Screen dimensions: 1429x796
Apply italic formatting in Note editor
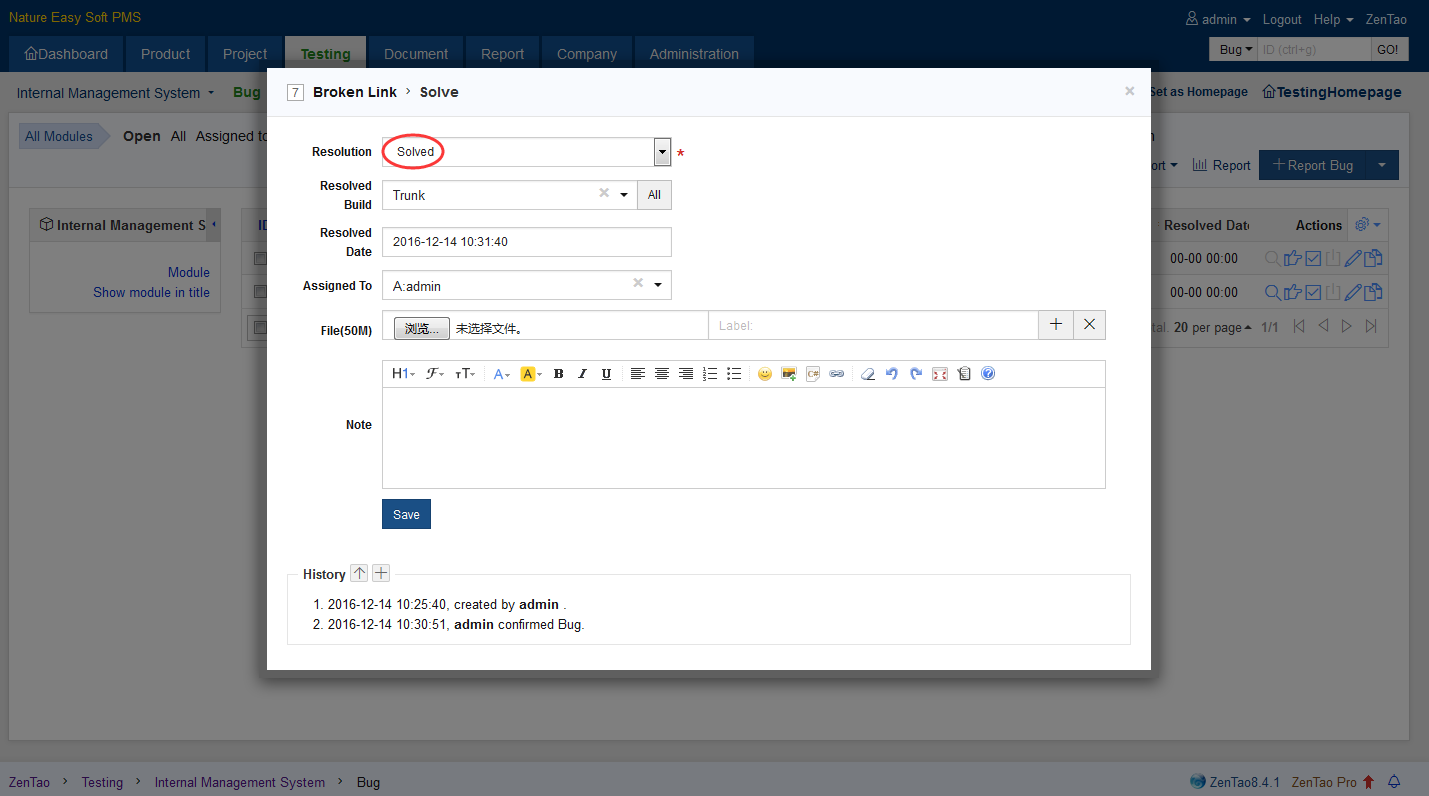pyautogui.click(x=582, y=374)
